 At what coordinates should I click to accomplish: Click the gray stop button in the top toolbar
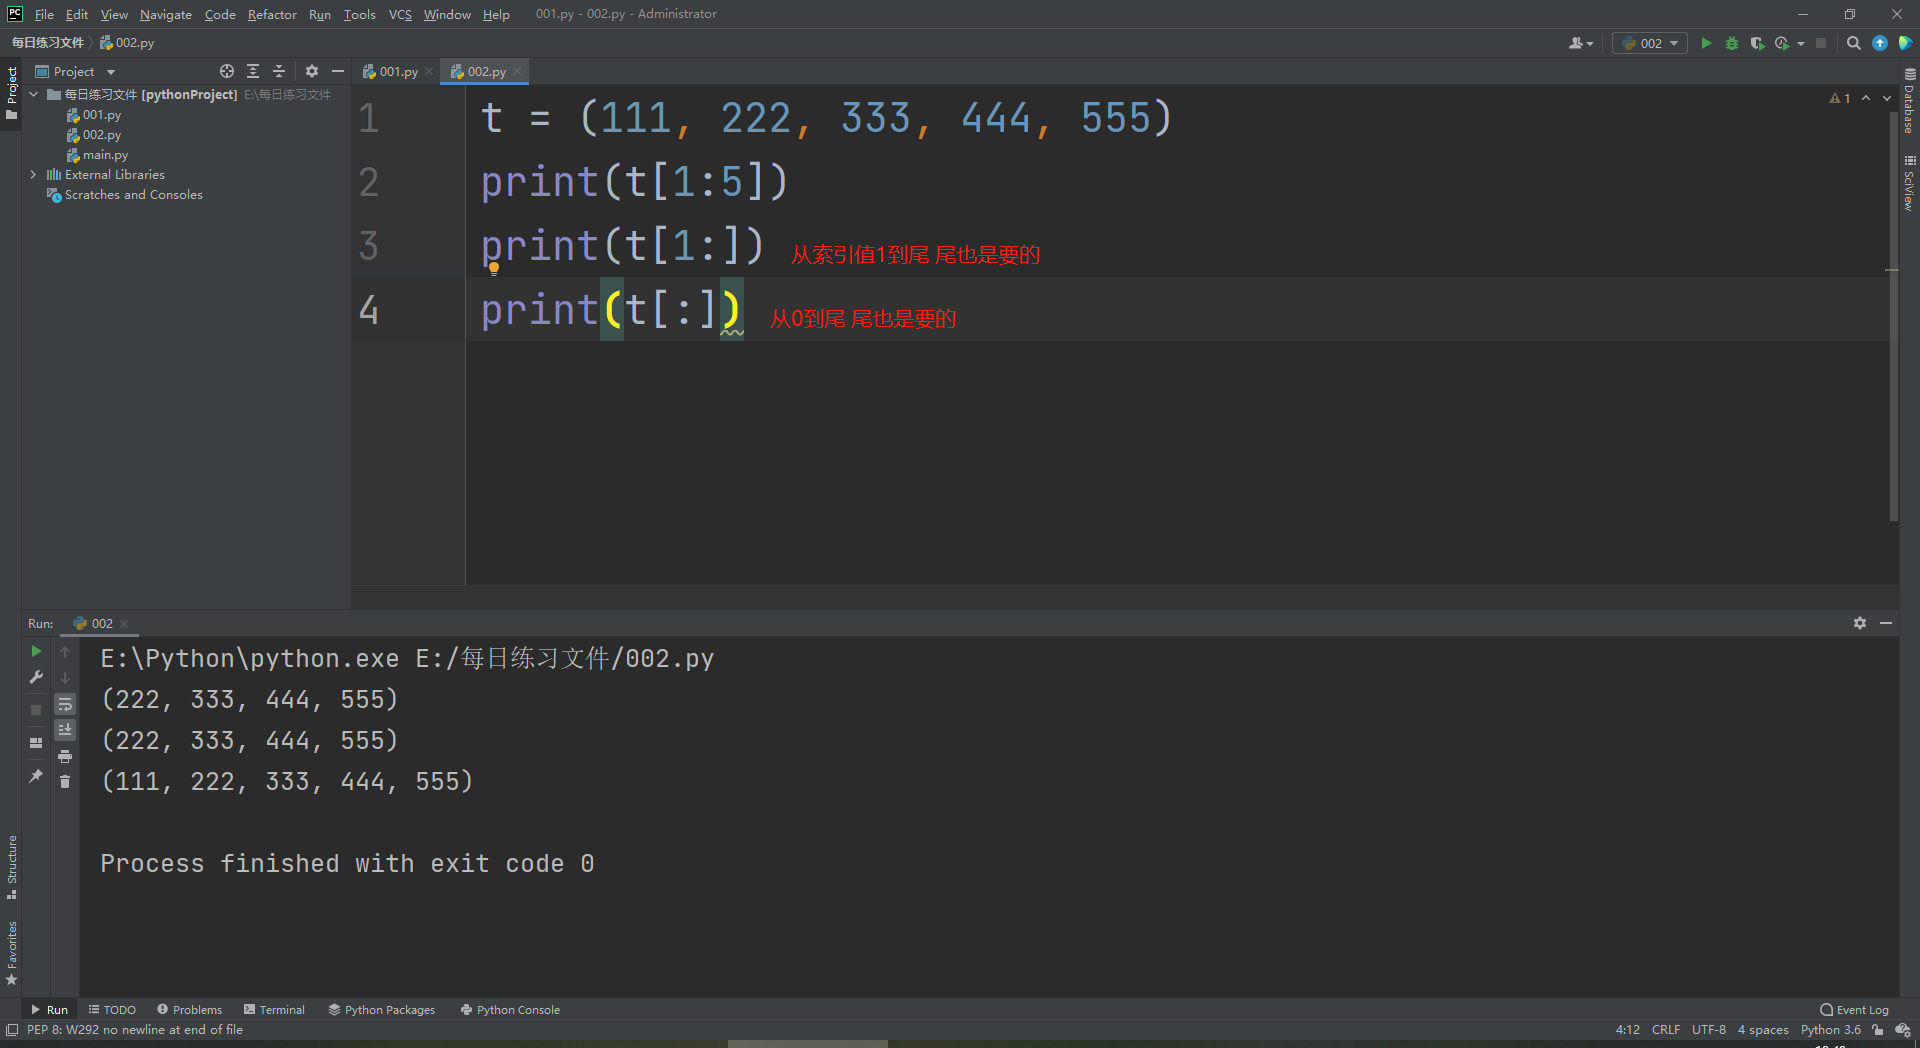tap(1821, 43)
